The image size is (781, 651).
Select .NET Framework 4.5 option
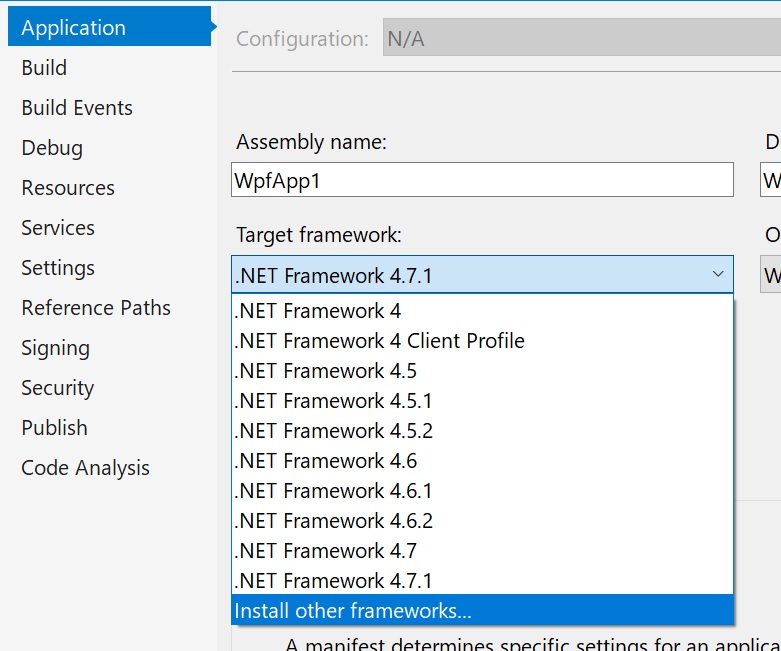[x=482, y=371]
